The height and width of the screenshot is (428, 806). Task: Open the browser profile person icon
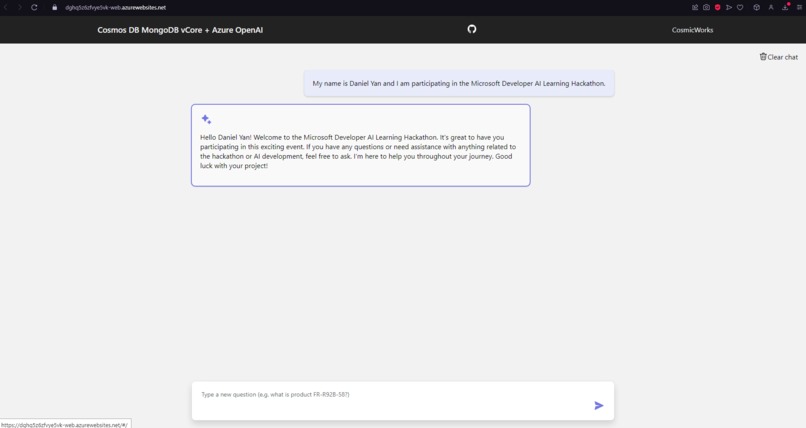(771, 7)
